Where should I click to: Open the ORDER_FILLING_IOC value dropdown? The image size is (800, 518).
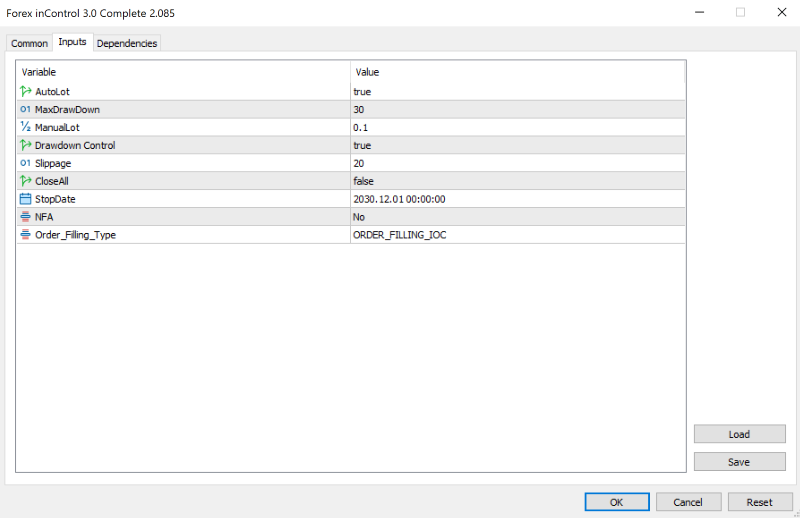pos(517,235)
